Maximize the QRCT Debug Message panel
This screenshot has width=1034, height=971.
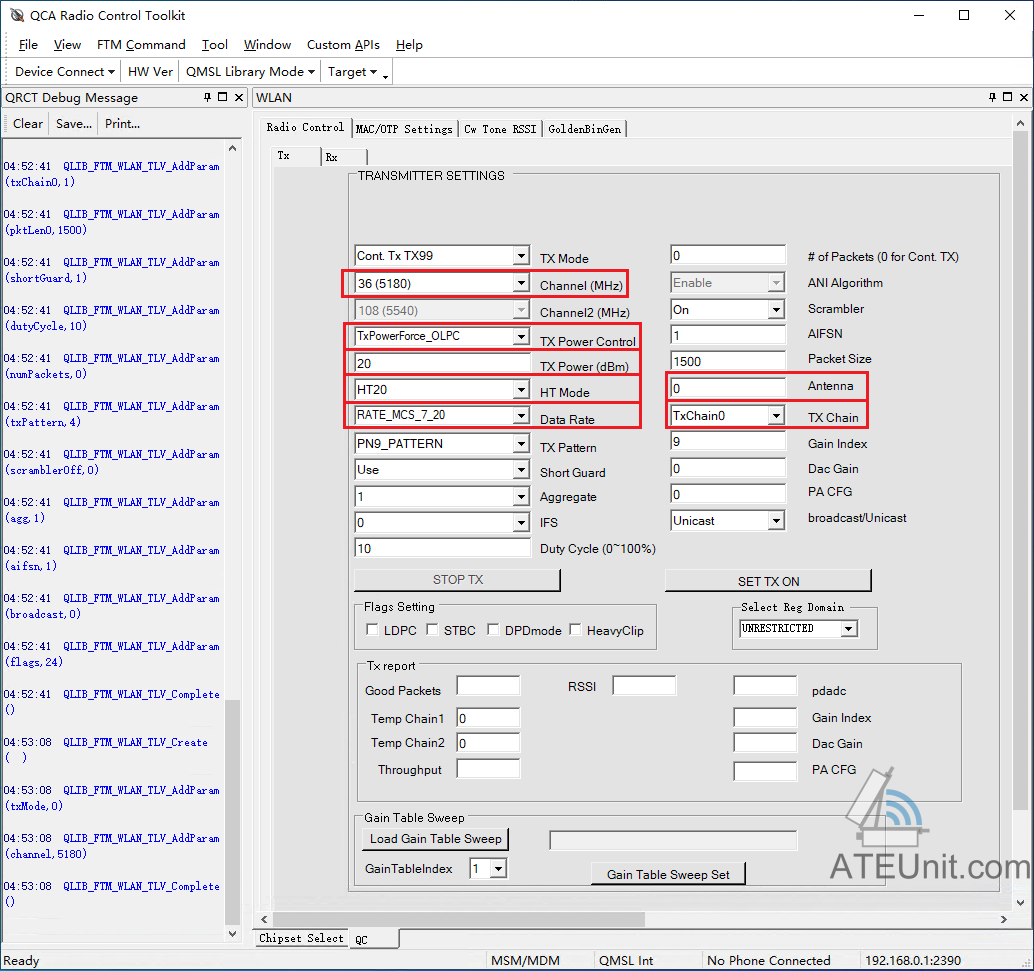click(223, 97)
